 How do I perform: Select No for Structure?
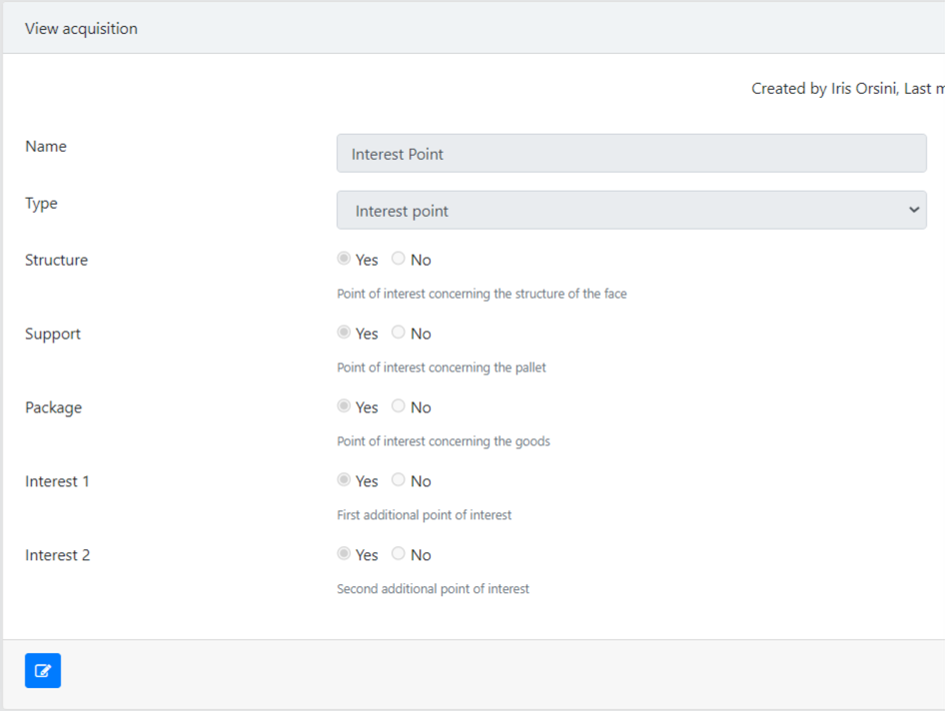pyautogui.click(x=398, y=258)
